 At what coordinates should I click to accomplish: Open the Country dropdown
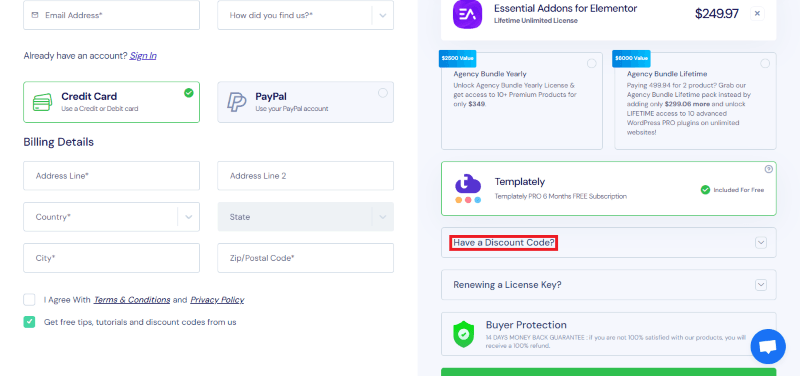point(111,217)
